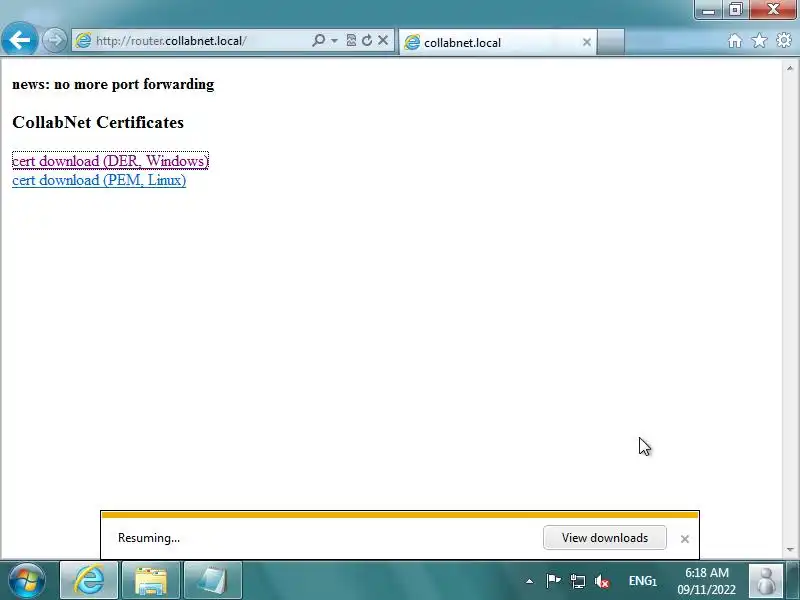Click the page icon in the address bar
The width and height of the screenshot is (800, 600).
83,40
